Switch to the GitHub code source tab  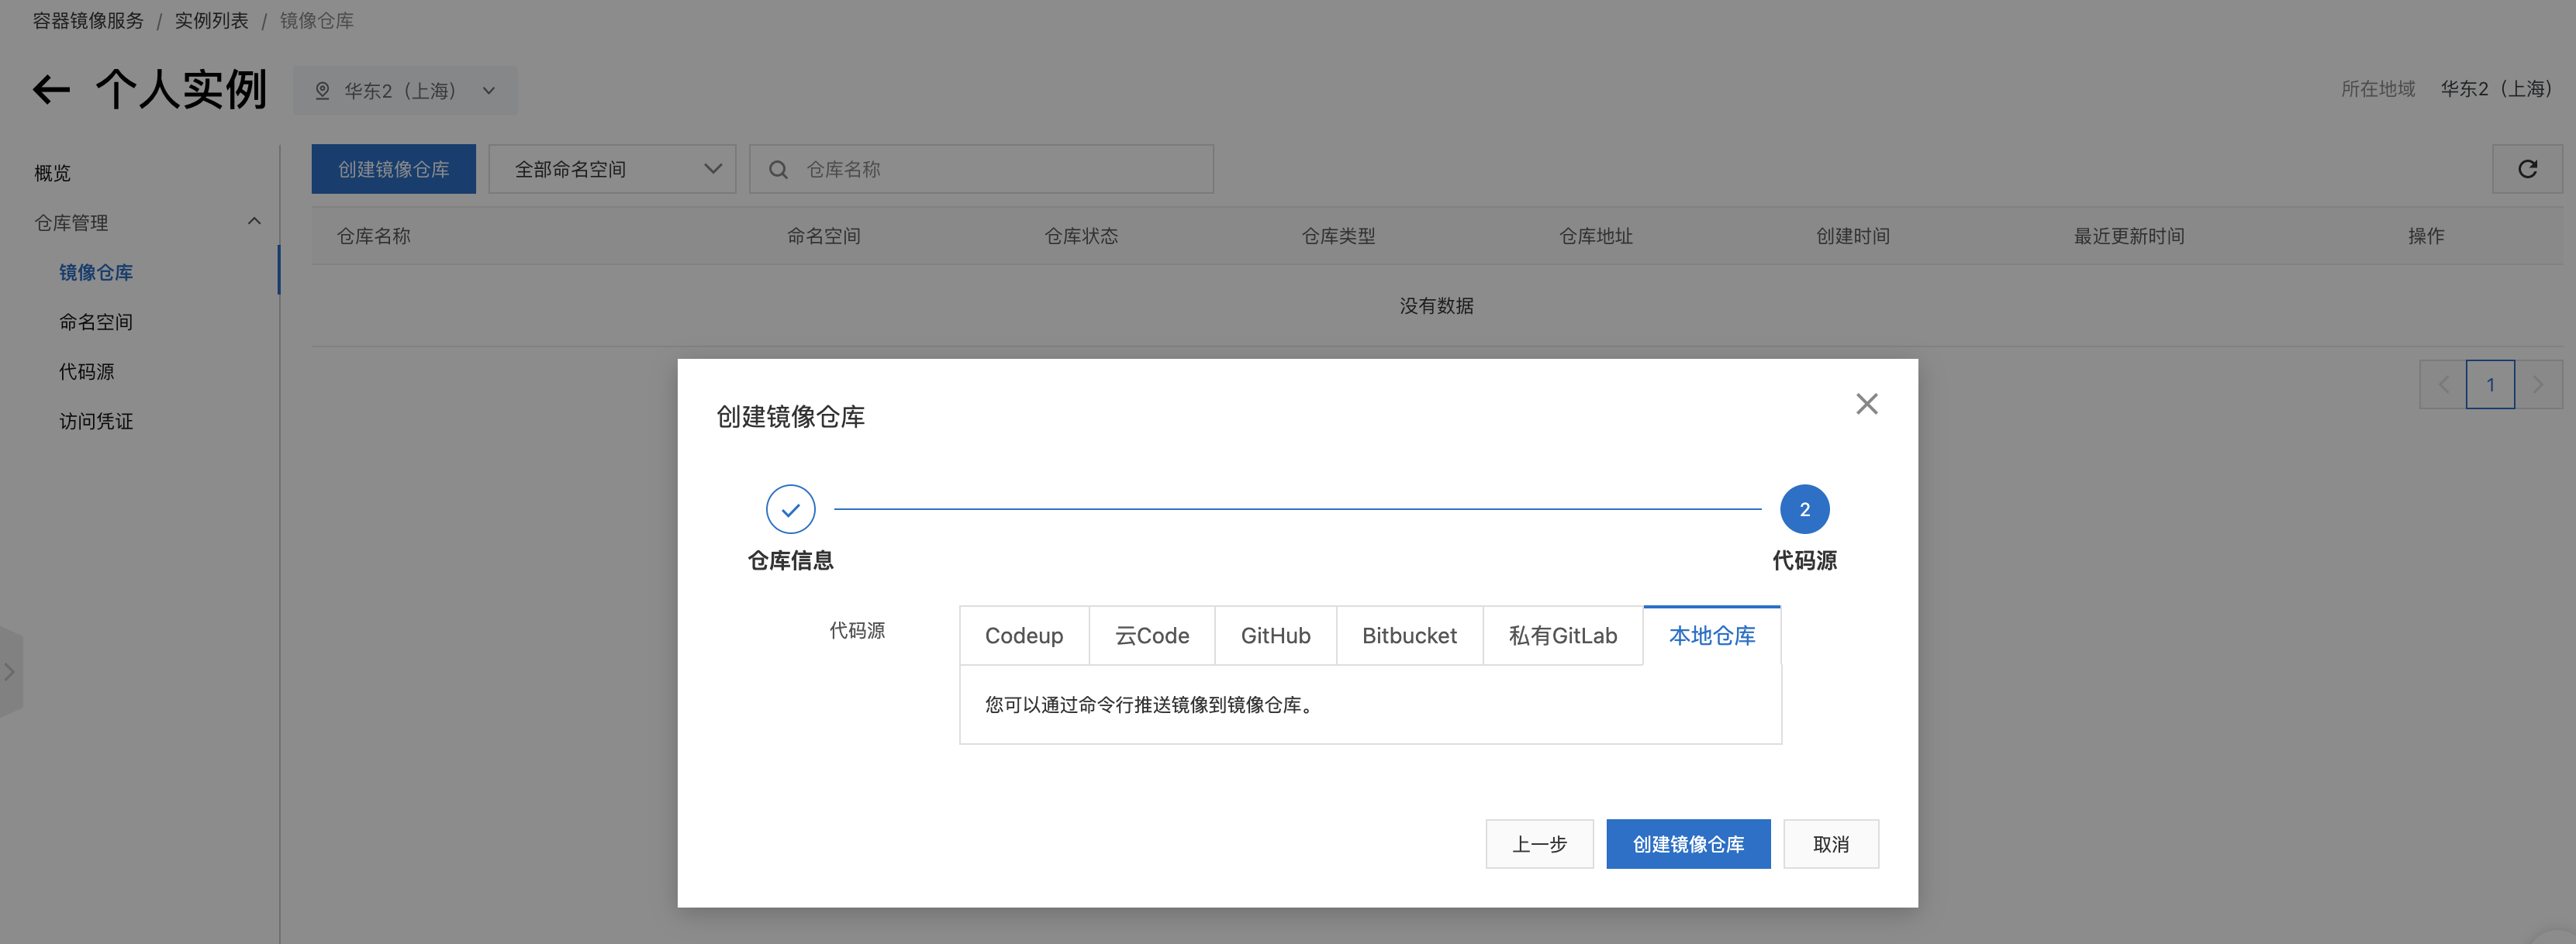(x=1275, y=636)
